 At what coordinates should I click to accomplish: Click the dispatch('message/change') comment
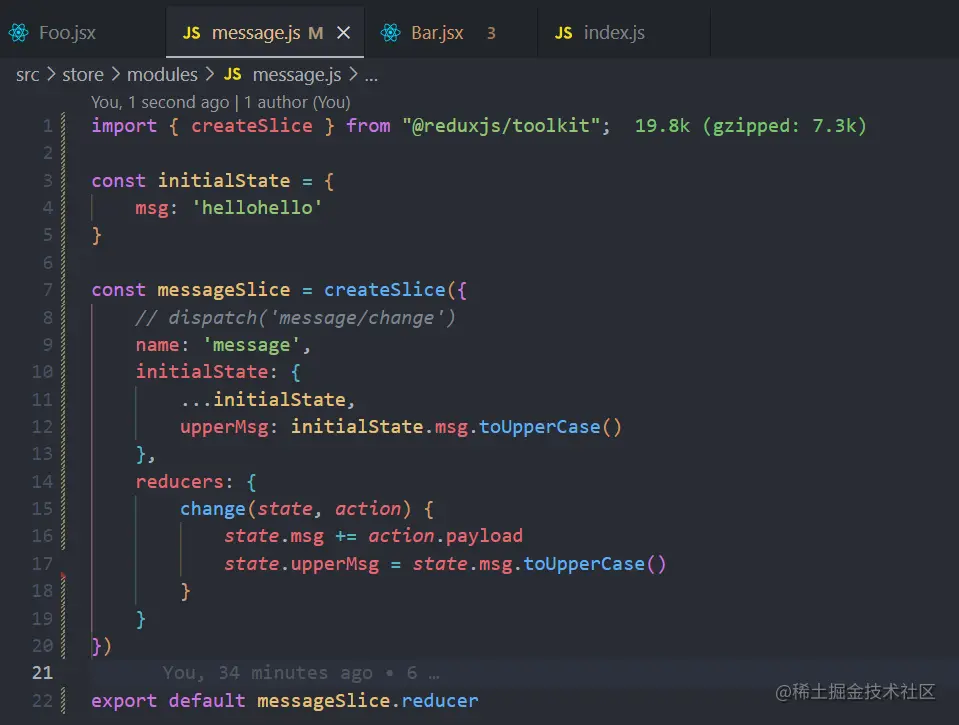pos(295,318)
